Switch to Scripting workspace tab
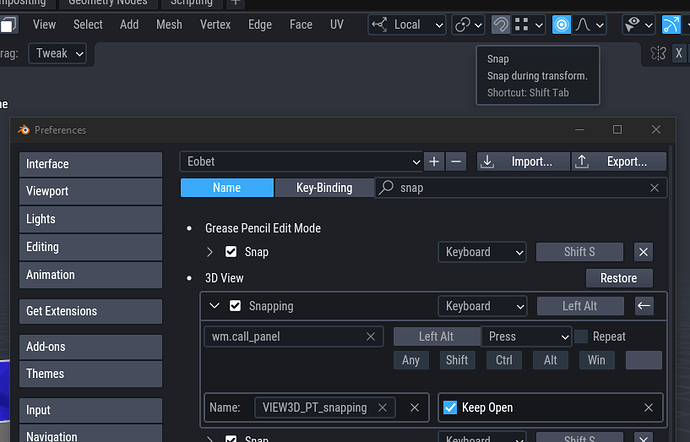This screenshot has width=690, height=442. click(191, 3)
